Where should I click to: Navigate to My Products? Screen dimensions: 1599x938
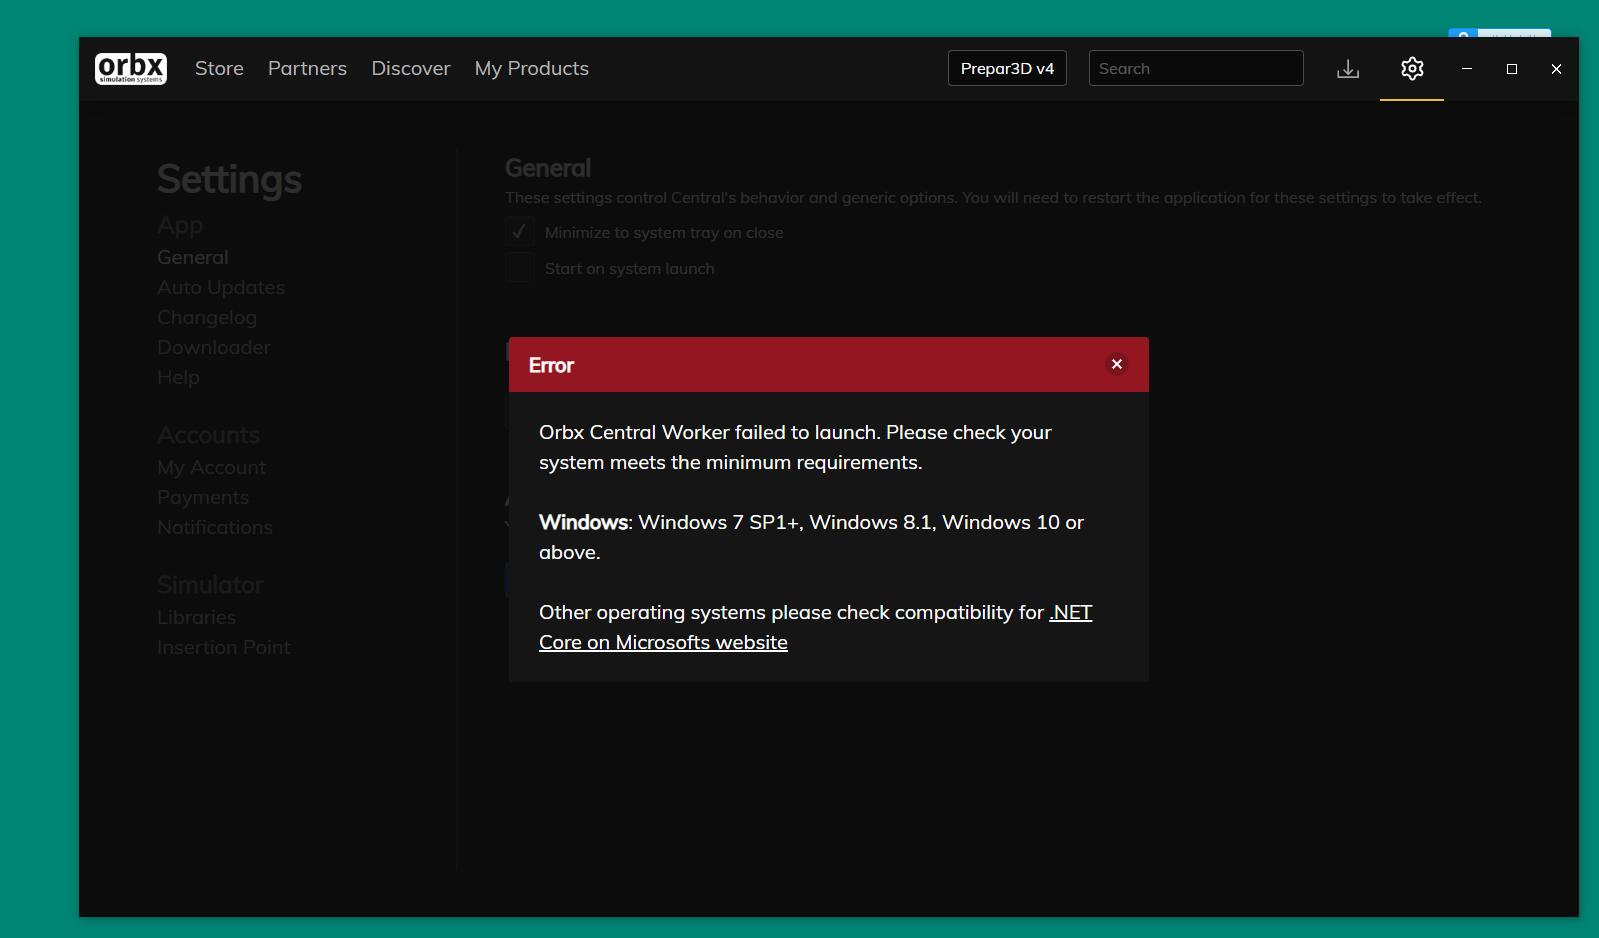[x=532, y=68]
